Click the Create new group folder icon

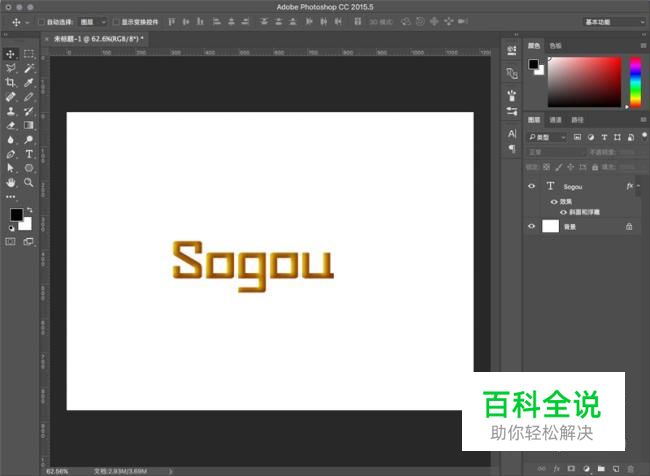pyautogui.click(x=601, y=469)
